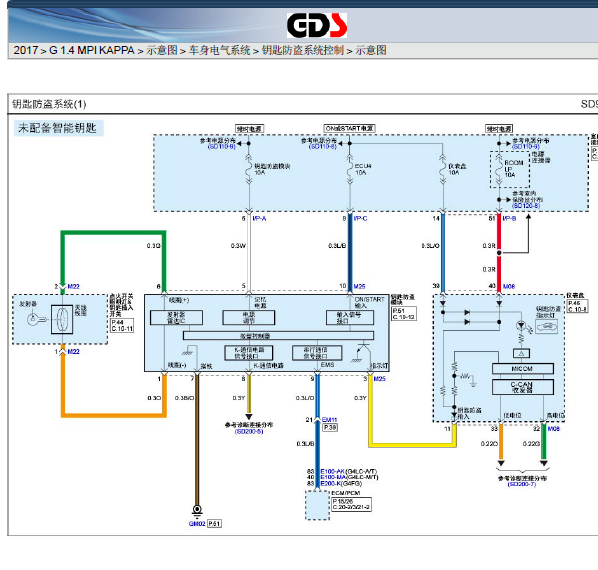Open the G 1.4 MPI KAPPA breadcrumb
Viewport: 598px width, 570px height.
tap(92, 50)
